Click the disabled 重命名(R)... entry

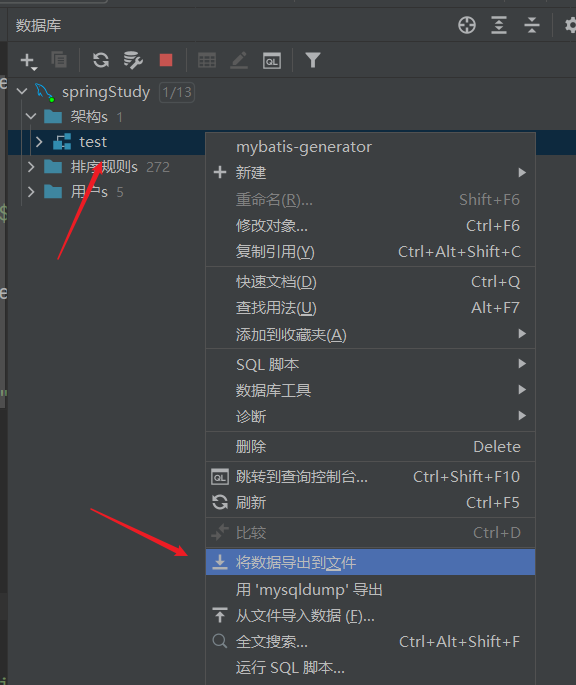(x=370, y=200)
